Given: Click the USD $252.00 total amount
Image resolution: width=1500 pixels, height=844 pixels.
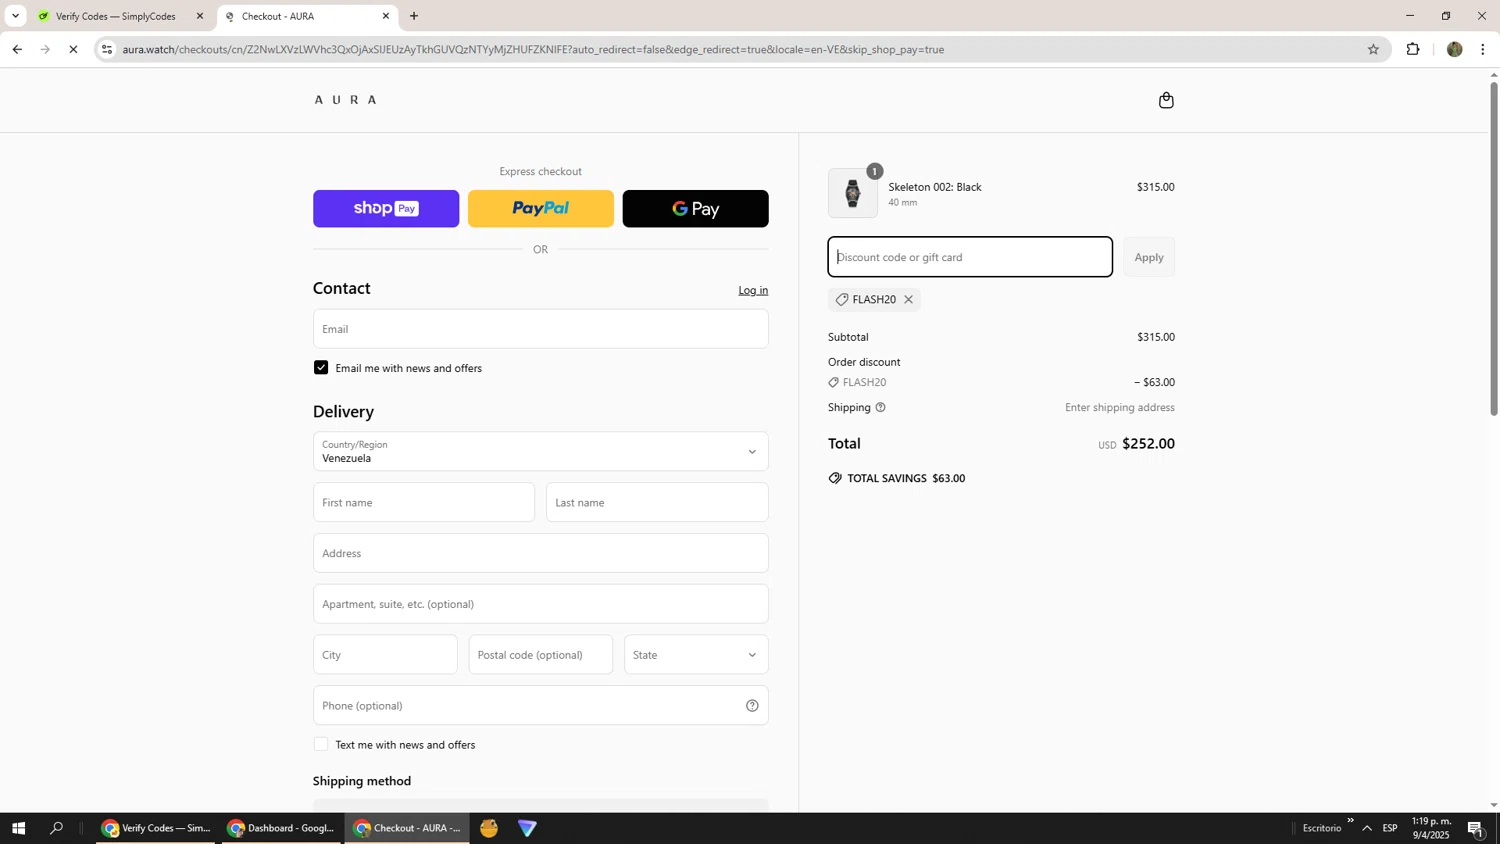Looking at the screenshot, I should click(x=1136, y=444).
